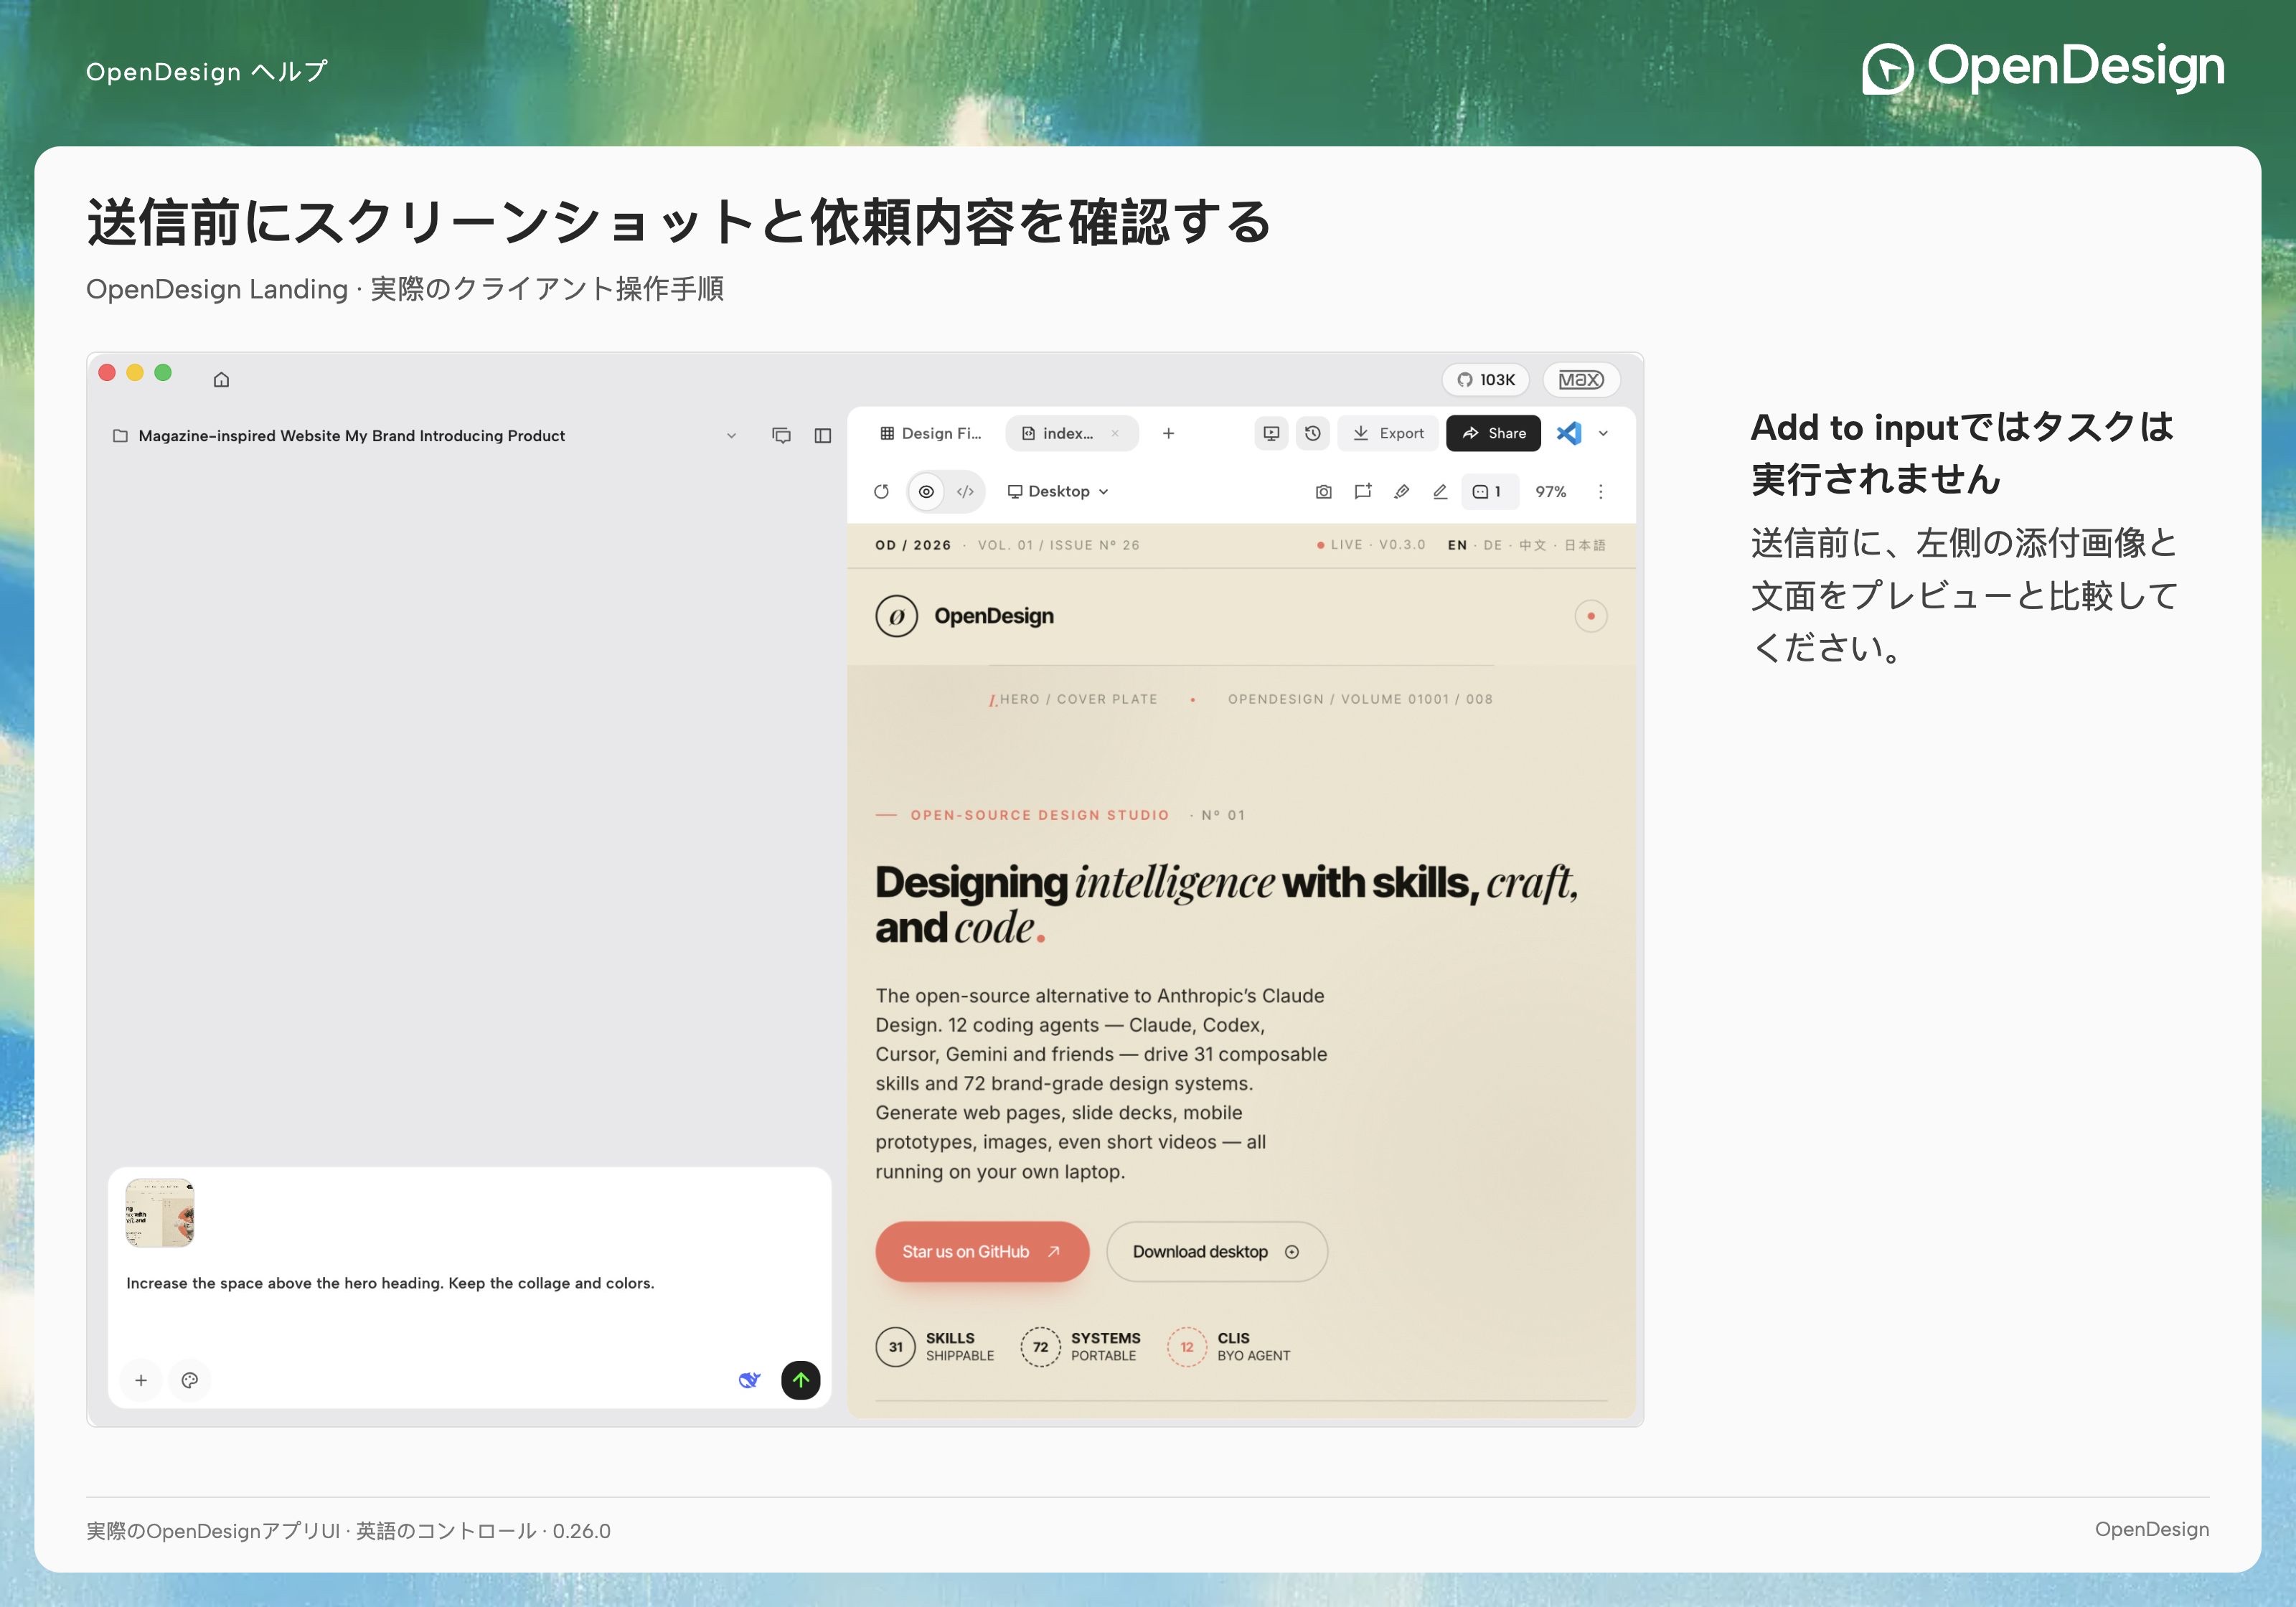Click LIVE · V0.3.0 status text

(1371, 546)
